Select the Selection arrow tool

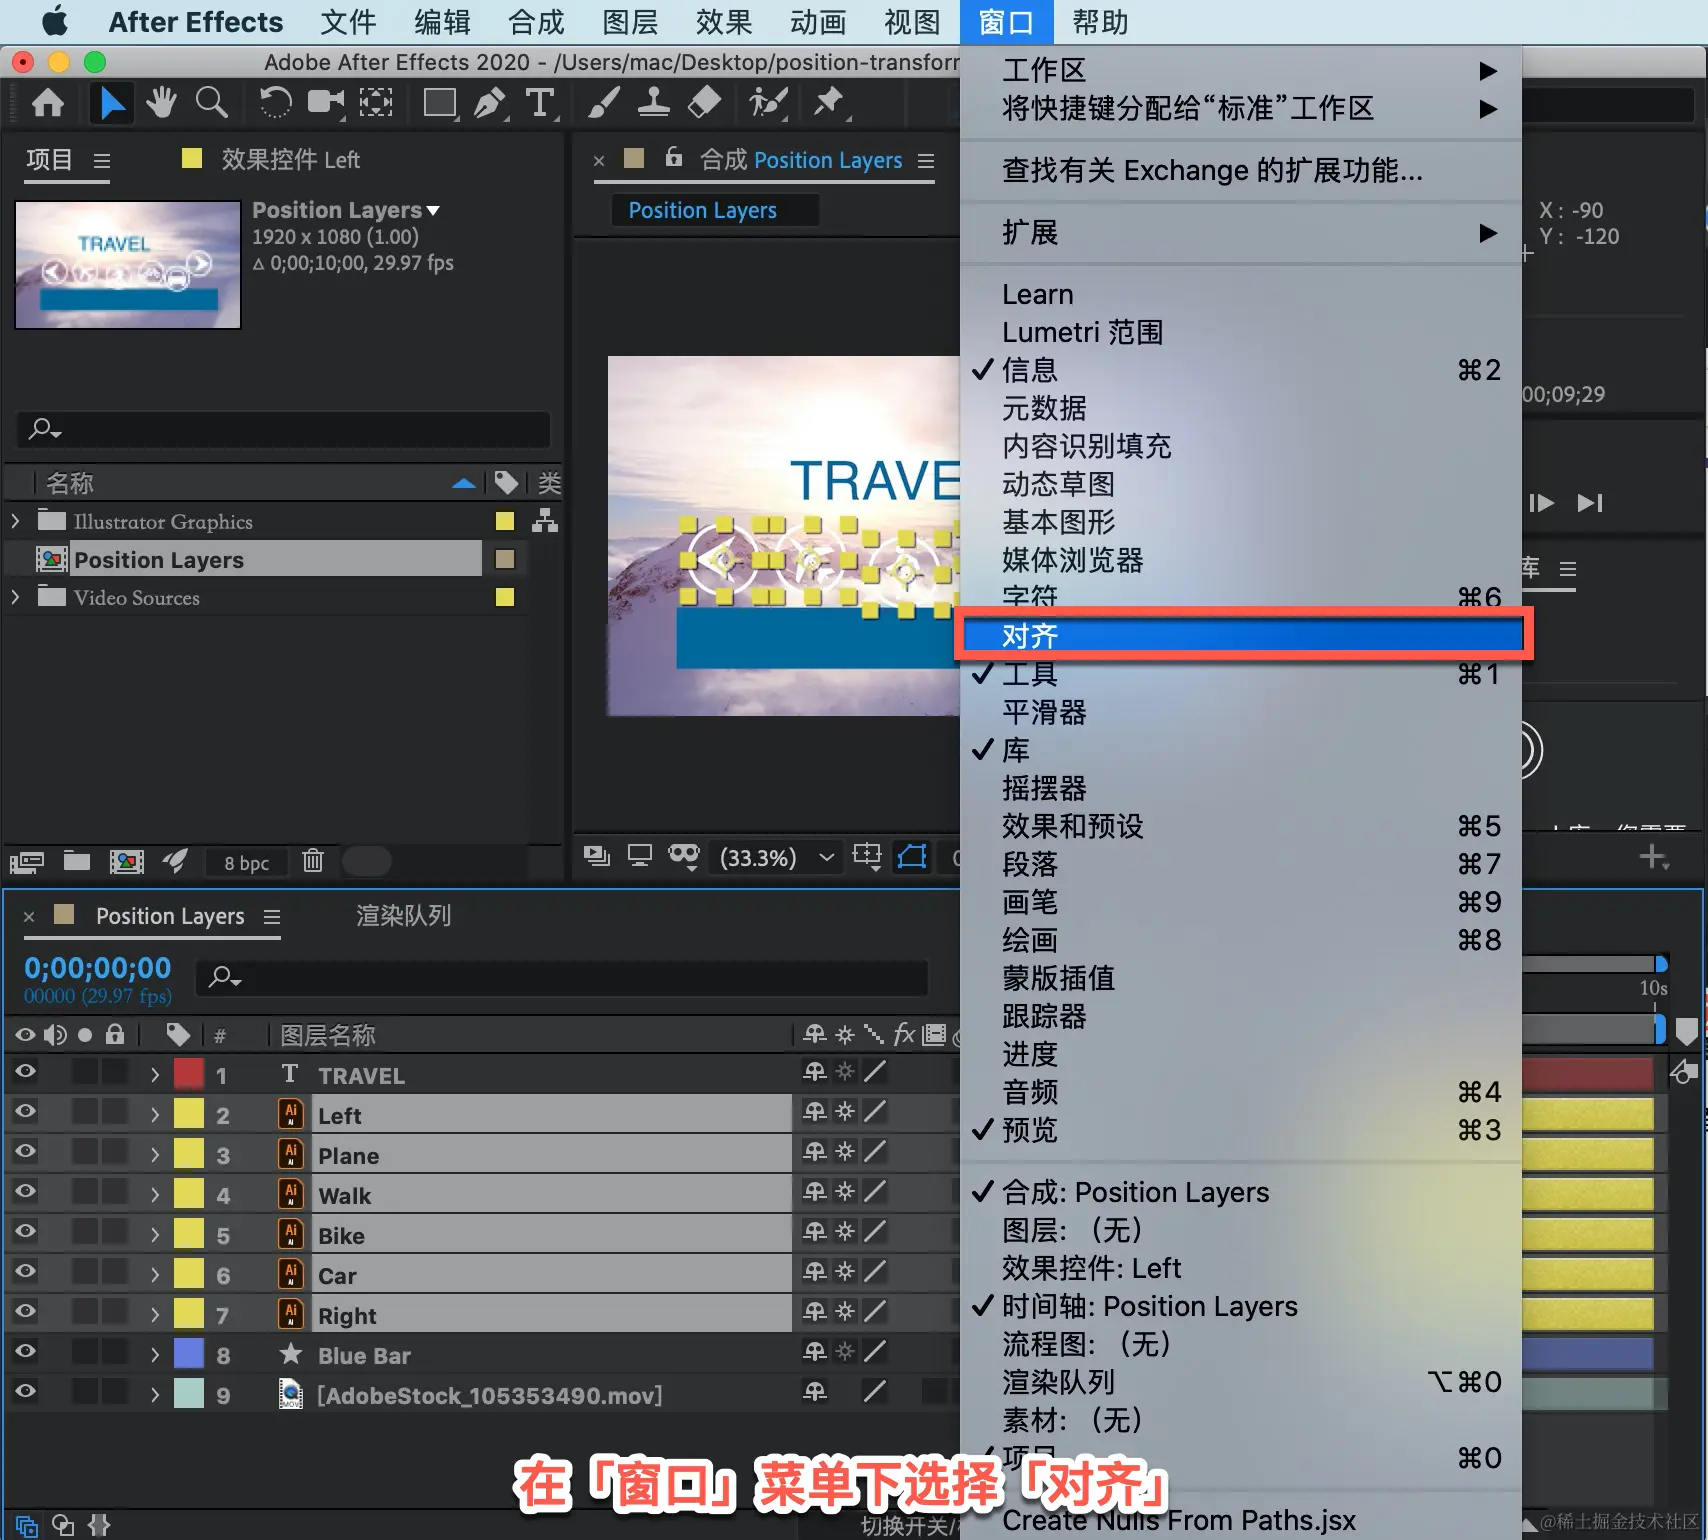pyautogui.click(x=111, y=102)
